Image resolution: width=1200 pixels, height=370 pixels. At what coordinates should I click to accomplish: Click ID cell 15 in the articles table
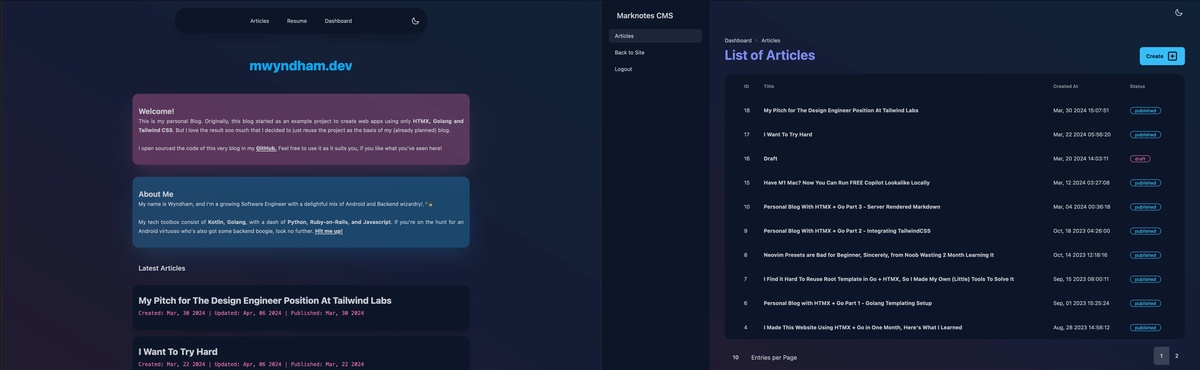pos(747,183)
